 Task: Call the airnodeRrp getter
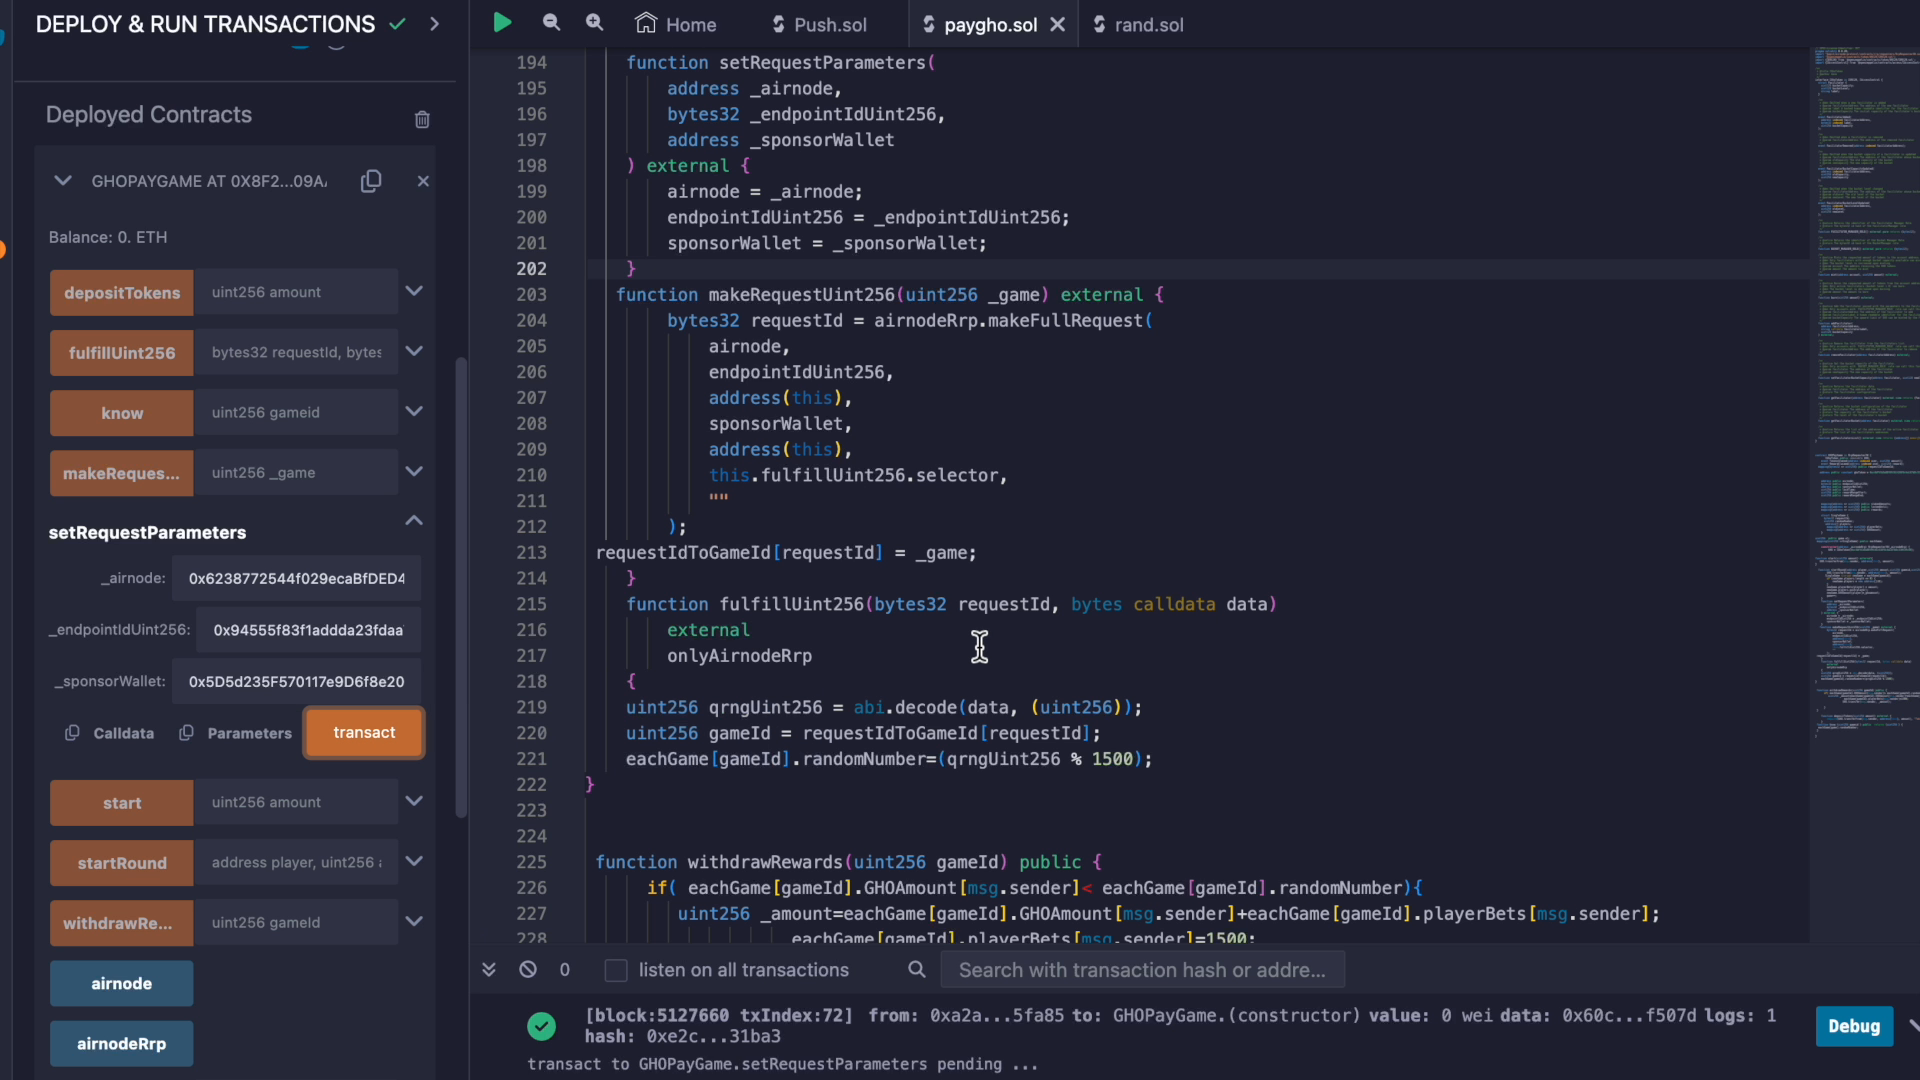coord(122,1043)
